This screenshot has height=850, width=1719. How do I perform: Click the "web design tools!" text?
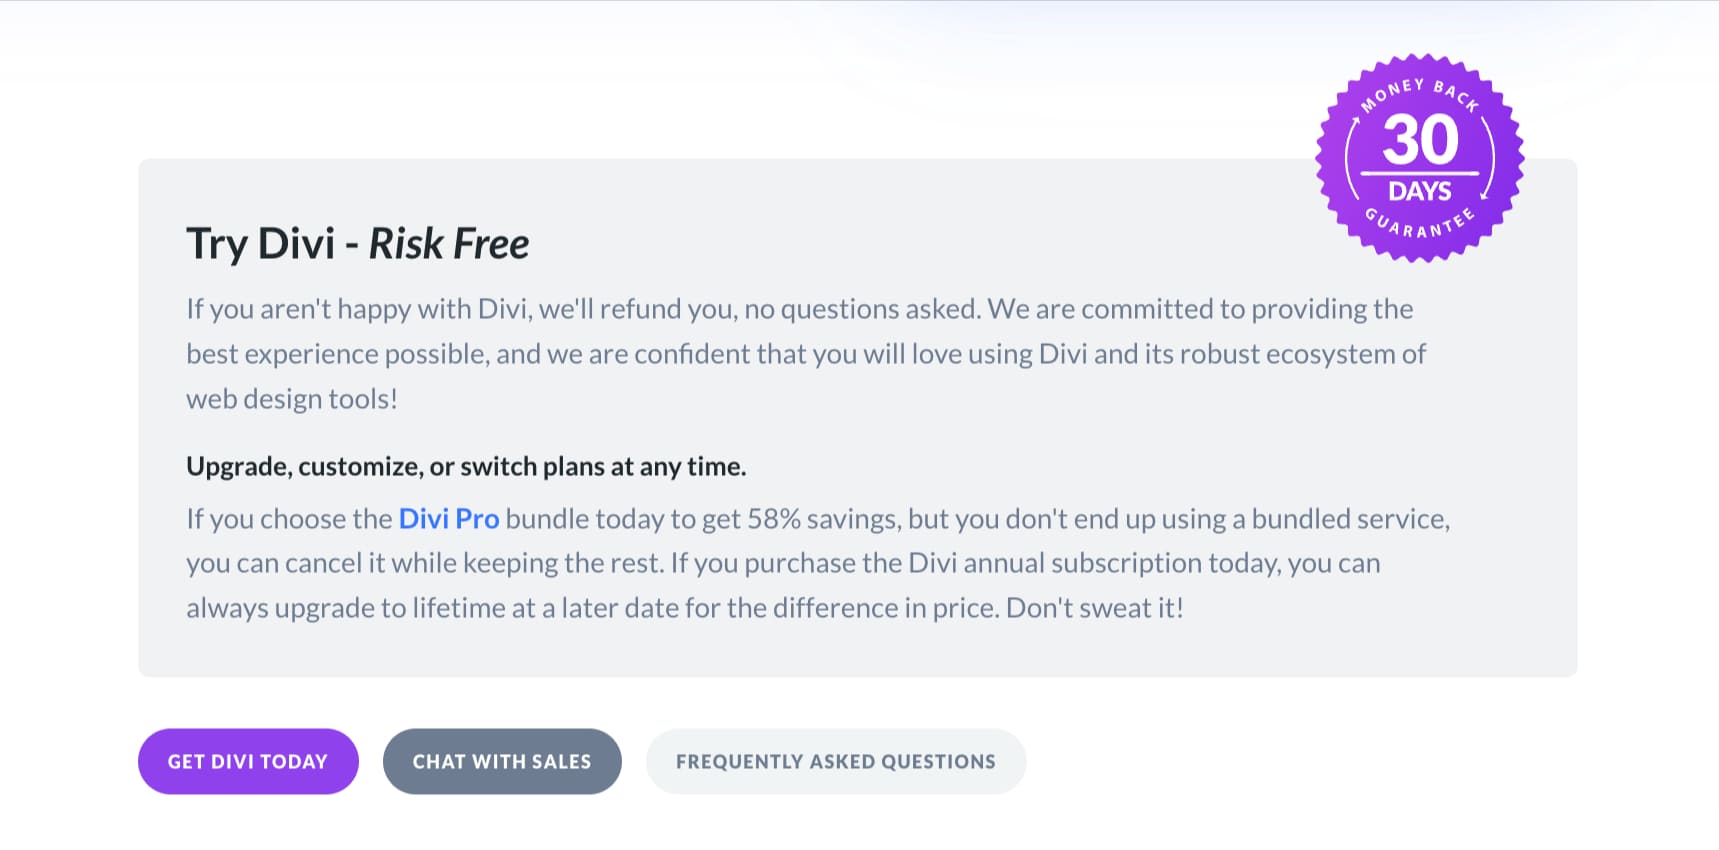pyautogui.click(x=292, y=399)
